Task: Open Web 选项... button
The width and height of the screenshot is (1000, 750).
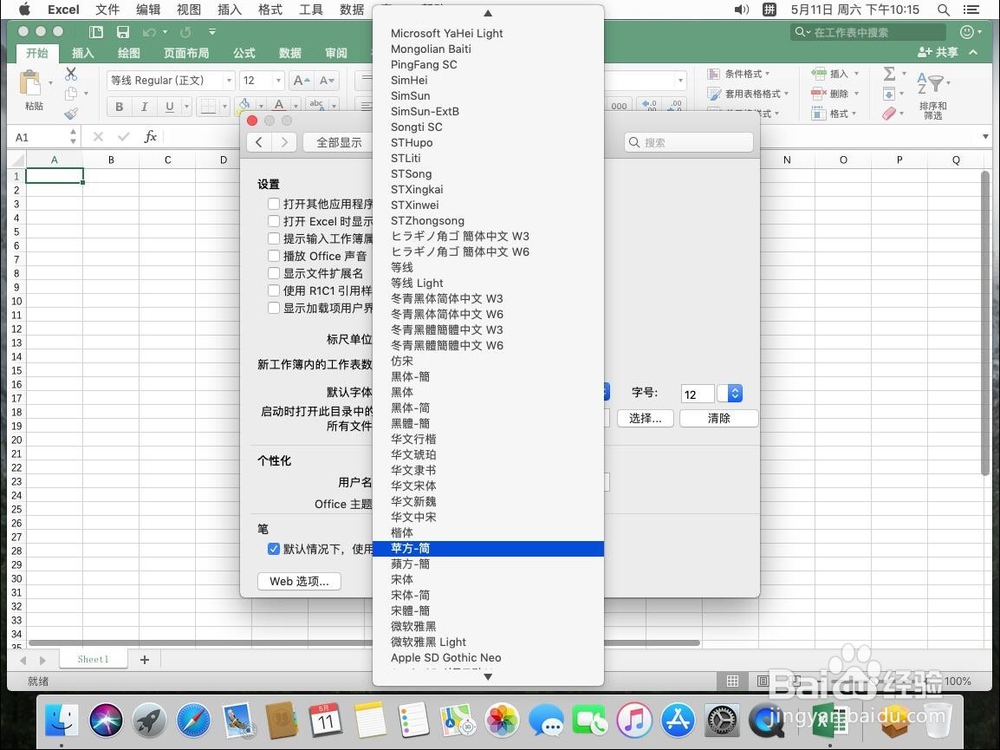Action: 299,581
